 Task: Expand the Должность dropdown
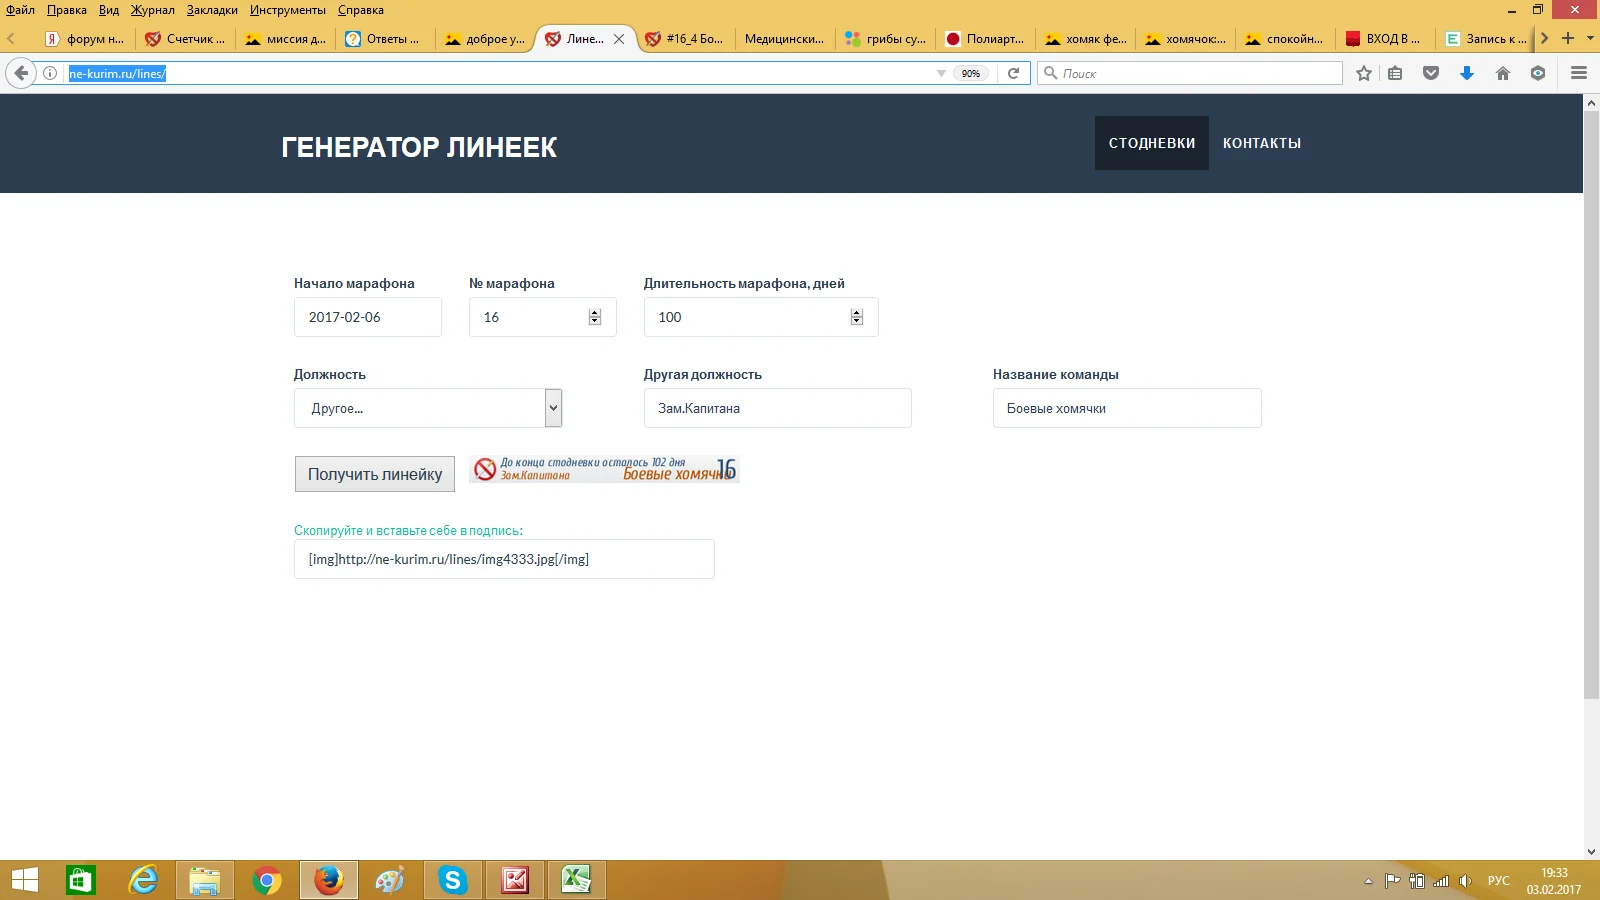(553, 408)
